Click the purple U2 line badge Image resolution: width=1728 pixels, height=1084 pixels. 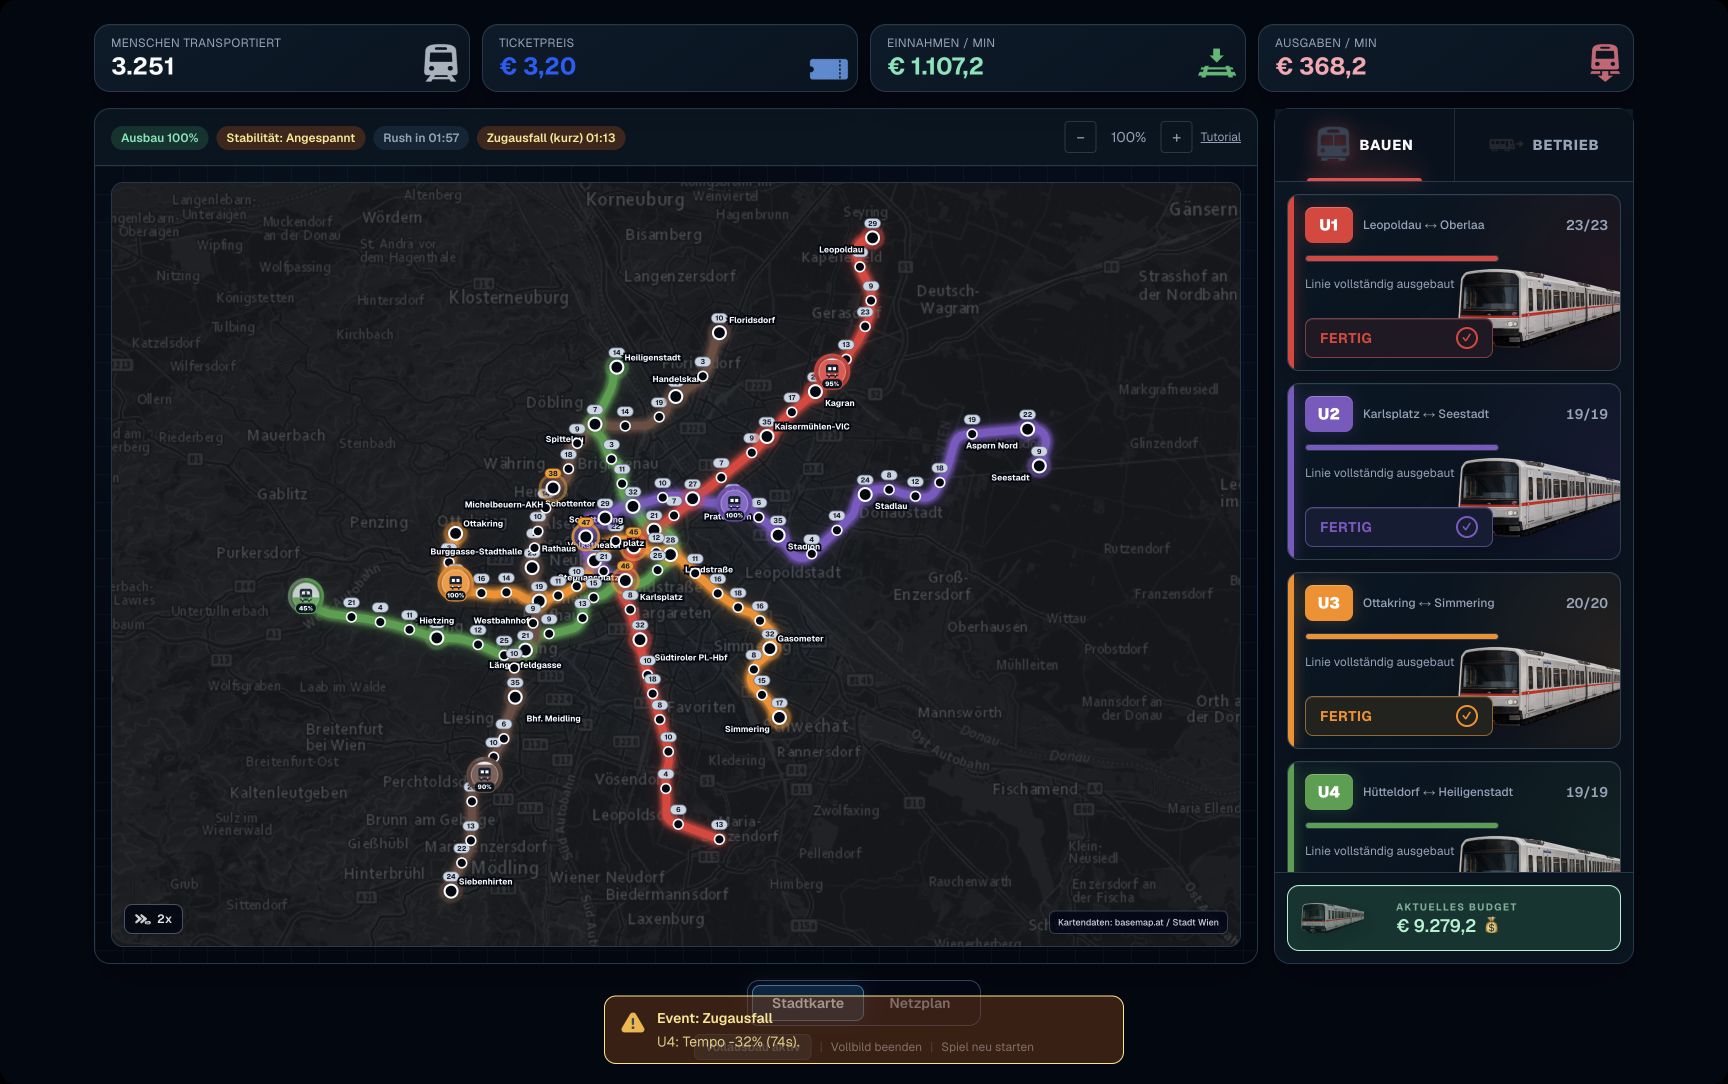click(1328, 414)
